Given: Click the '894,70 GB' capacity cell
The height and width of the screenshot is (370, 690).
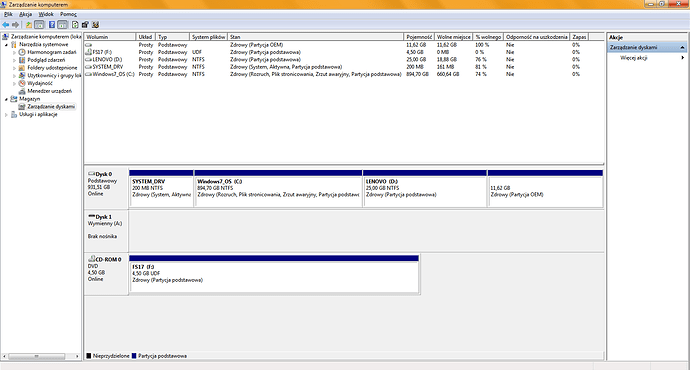Looking at the screenshot, I should click(x=417, y=74).
